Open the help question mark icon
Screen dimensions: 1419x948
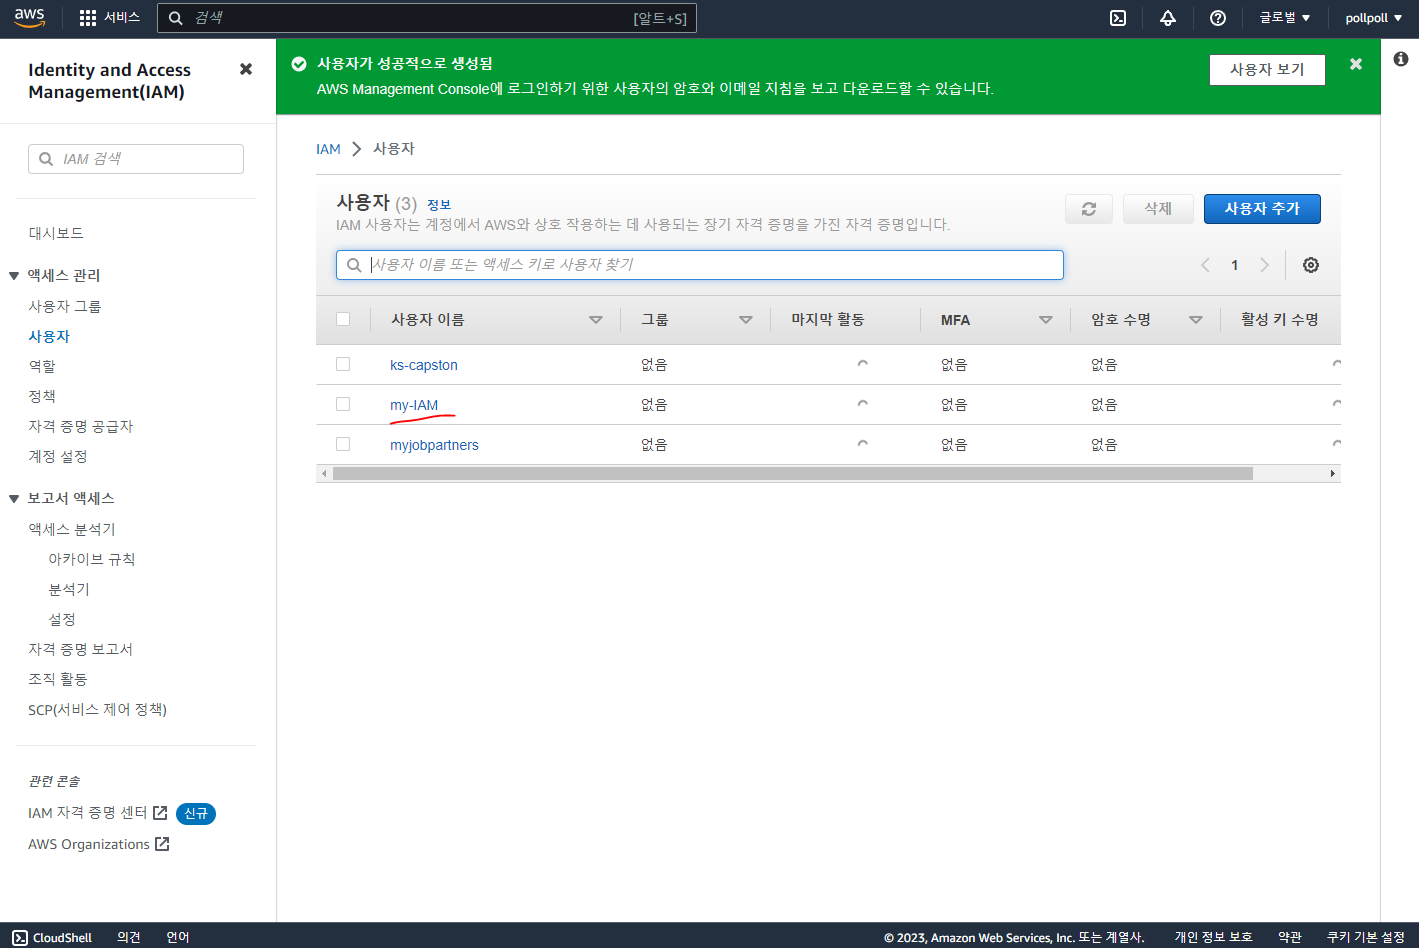click(1218, 18)
